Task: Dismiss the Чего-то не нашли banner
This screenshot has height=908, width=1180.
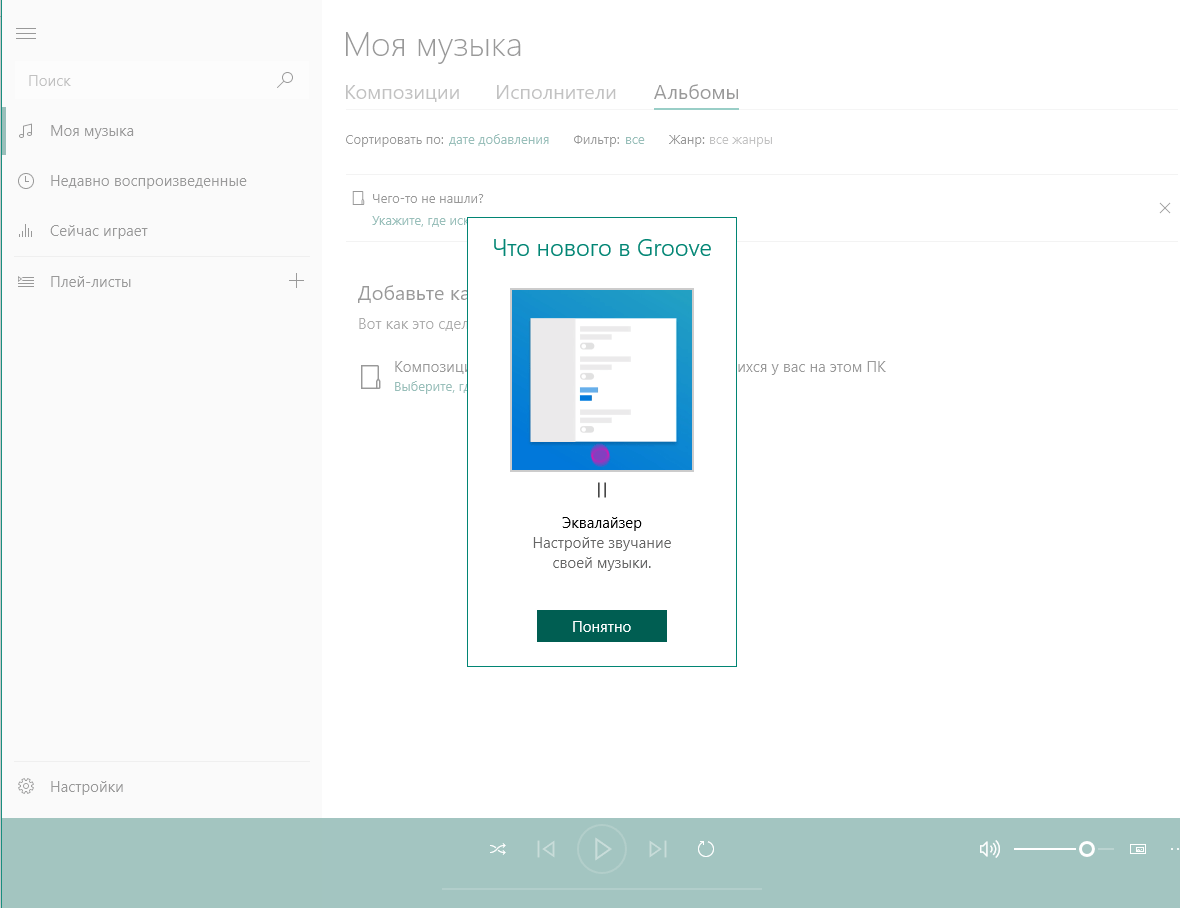Action: pyautogui.click(x=1164, y=208)
